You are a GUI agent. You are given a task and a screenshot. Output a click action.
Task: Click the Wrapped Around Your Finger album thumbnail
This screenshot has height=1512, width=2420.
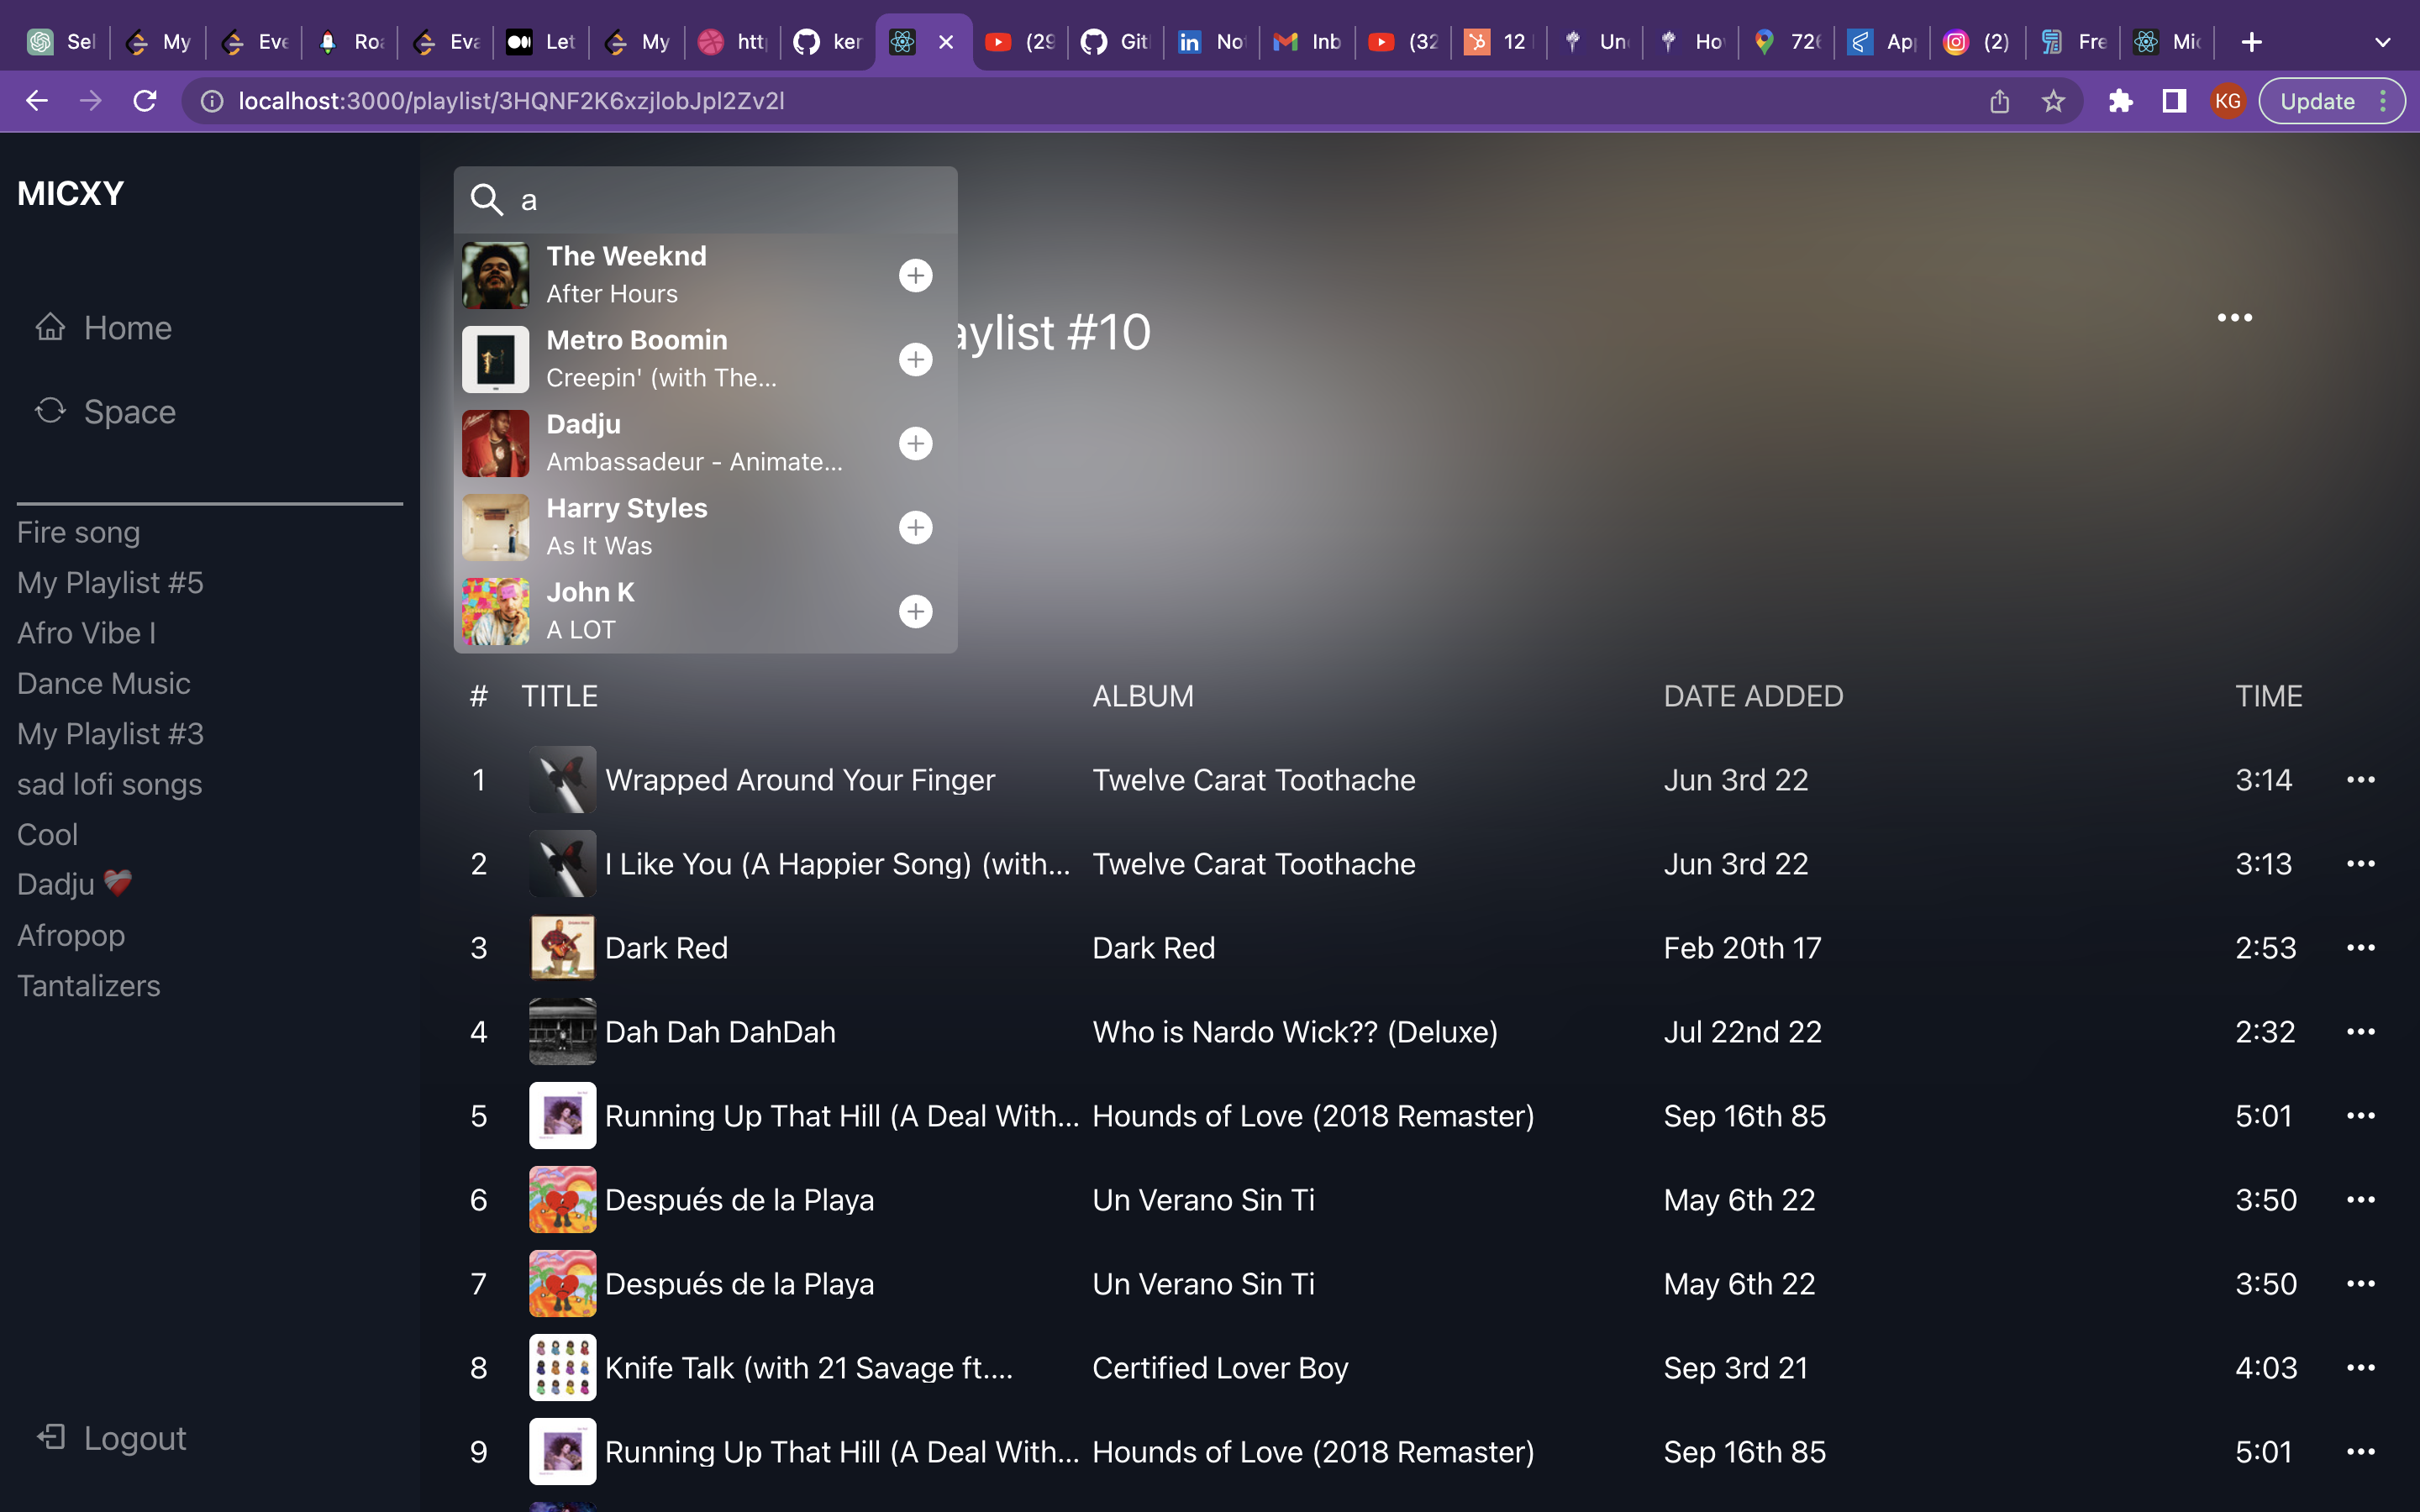563,779
